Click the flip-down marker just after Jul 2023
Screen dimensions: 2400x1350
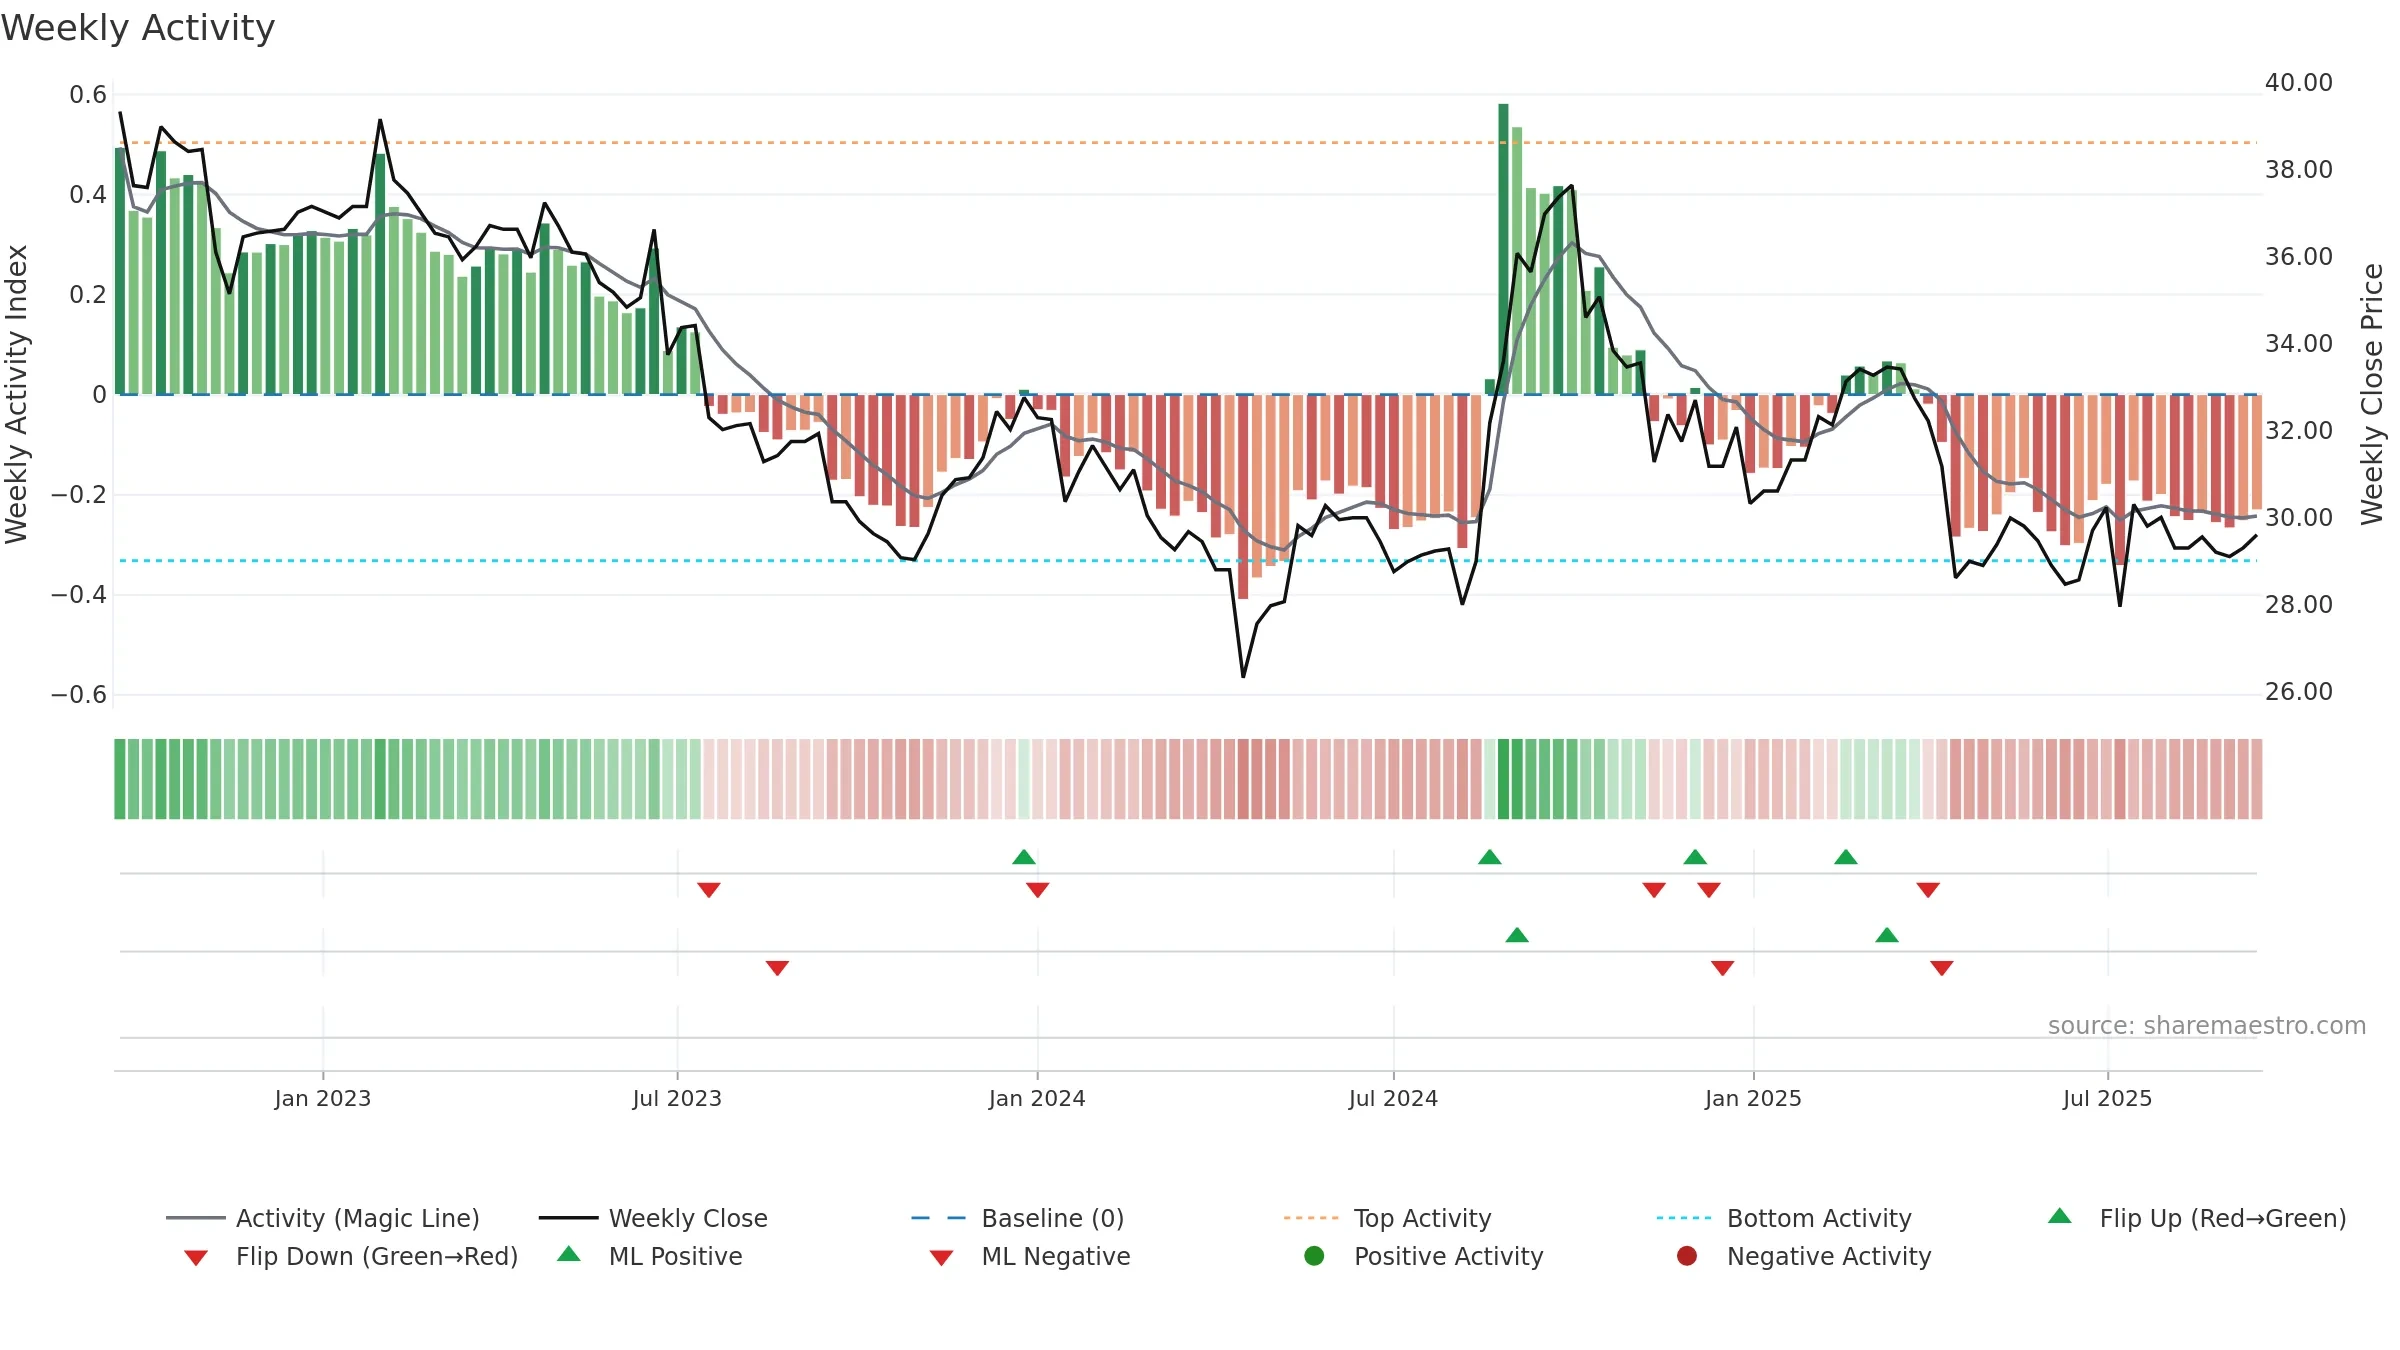(x=709, y=890)
